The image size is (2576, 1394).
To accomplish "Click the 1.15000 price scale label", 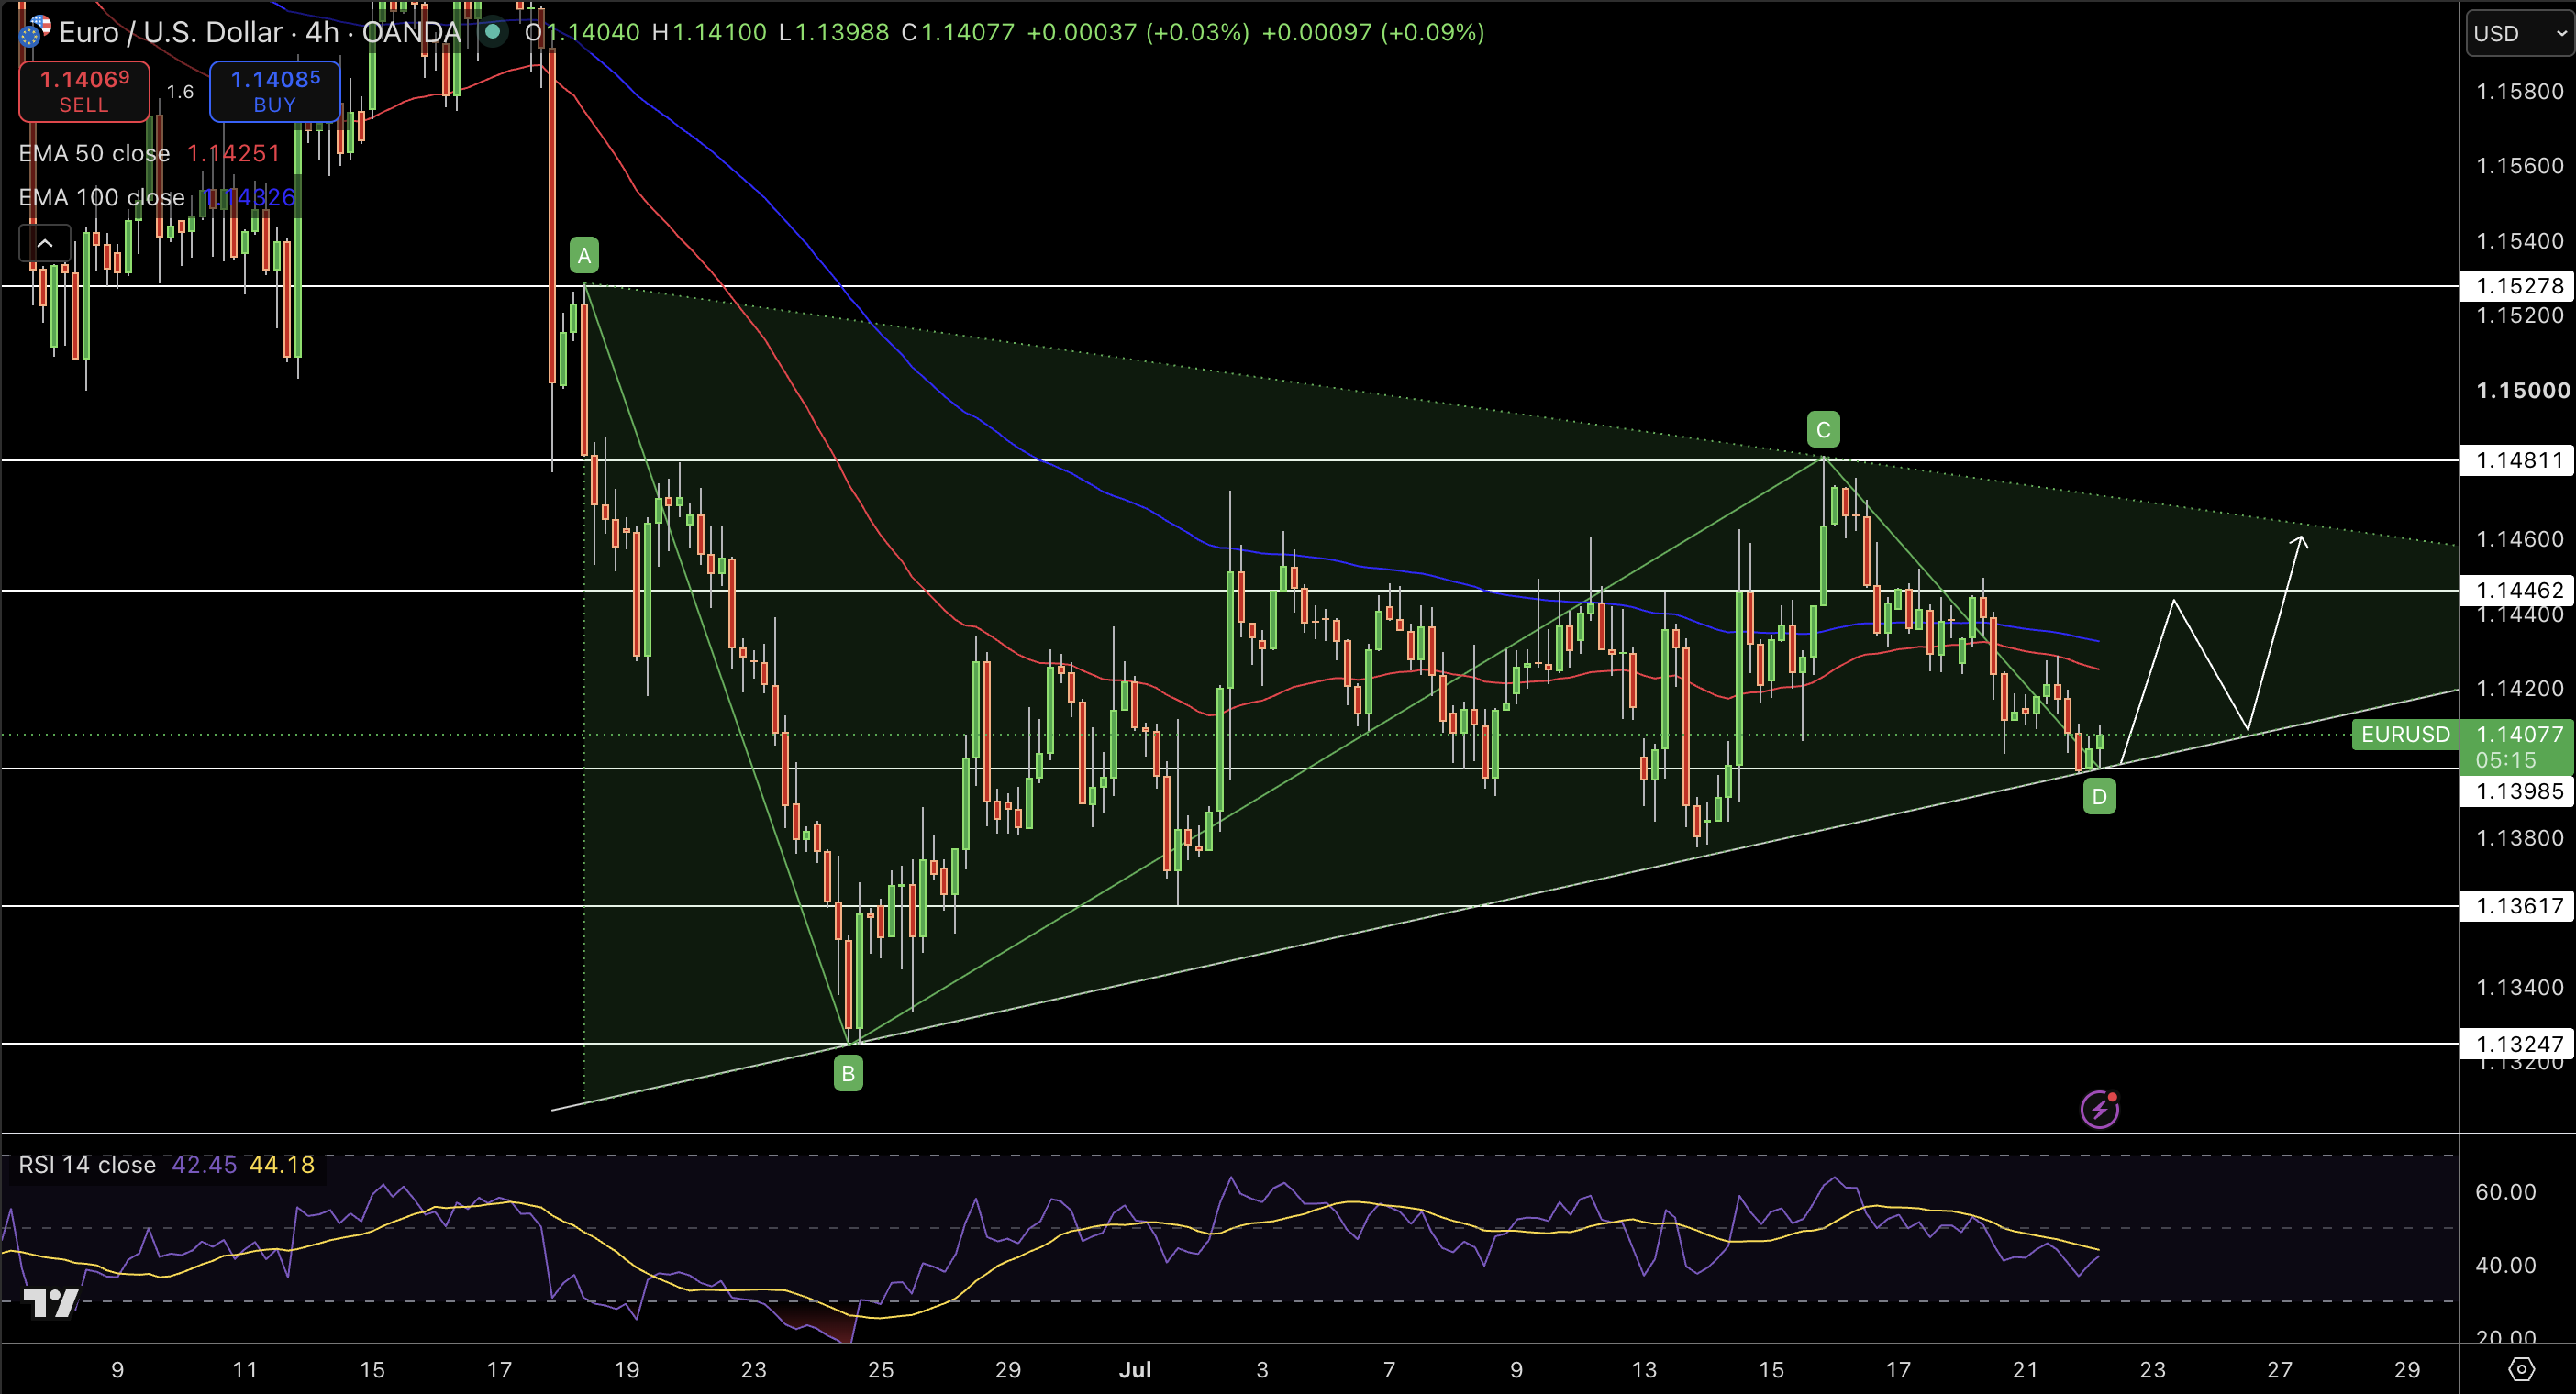I will point(2522,390).
